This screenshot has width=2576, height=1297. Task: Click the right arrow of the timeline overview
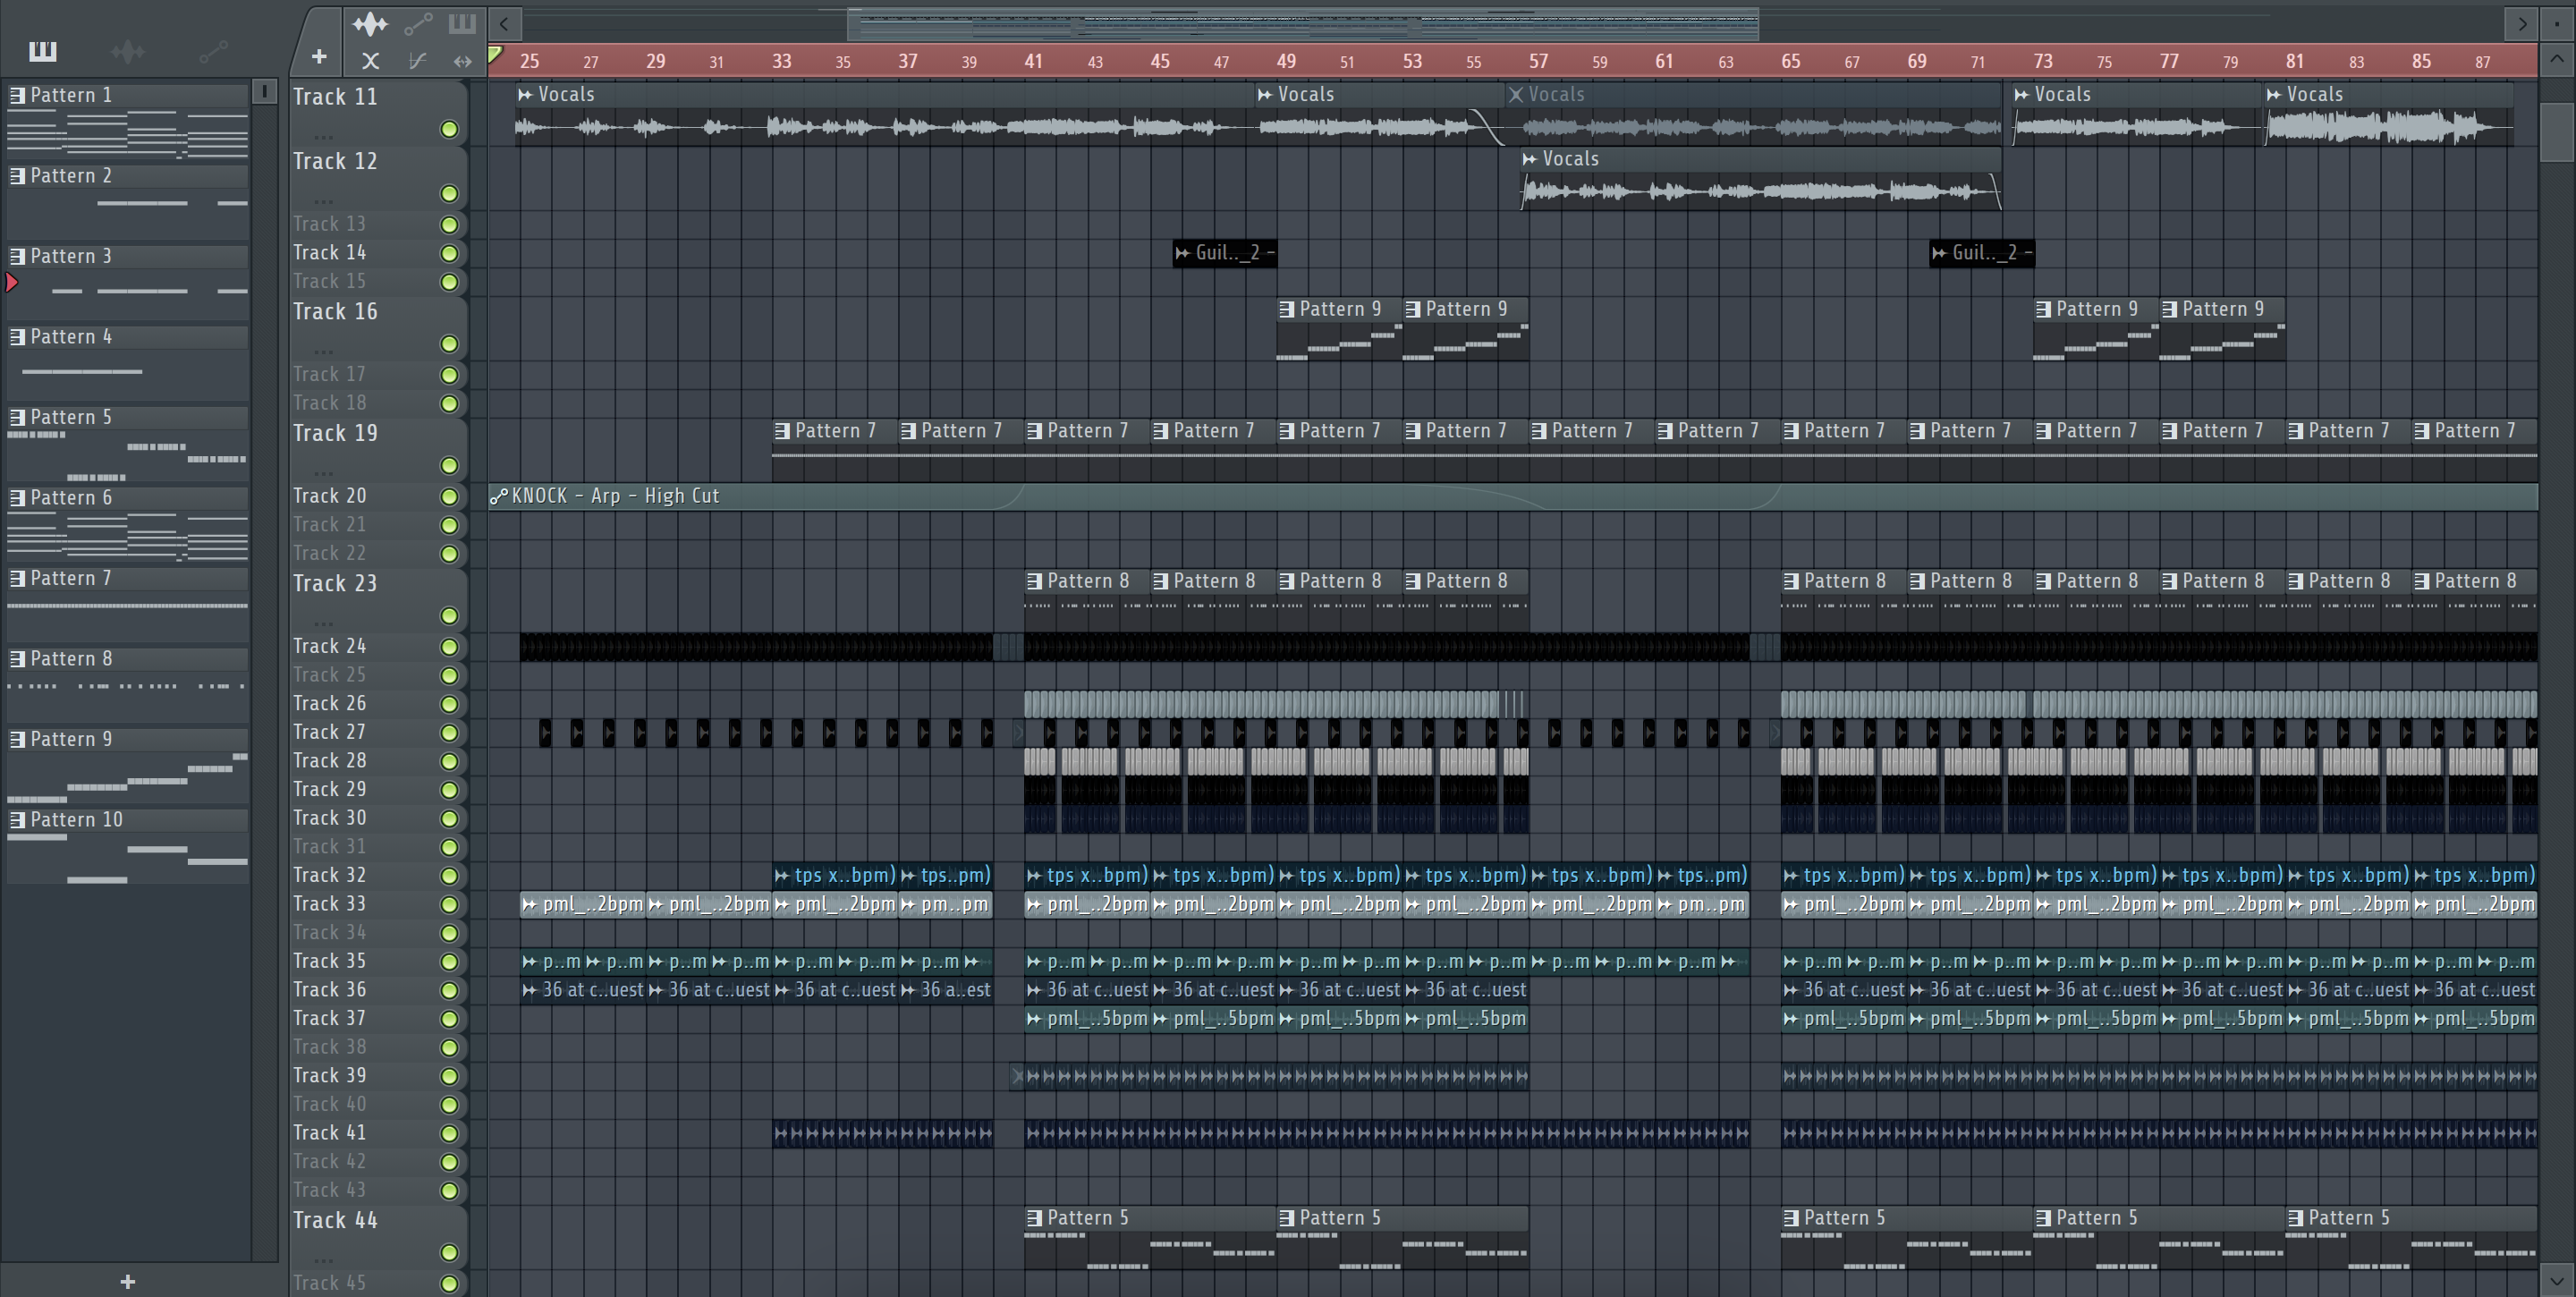pos(2522,23)
